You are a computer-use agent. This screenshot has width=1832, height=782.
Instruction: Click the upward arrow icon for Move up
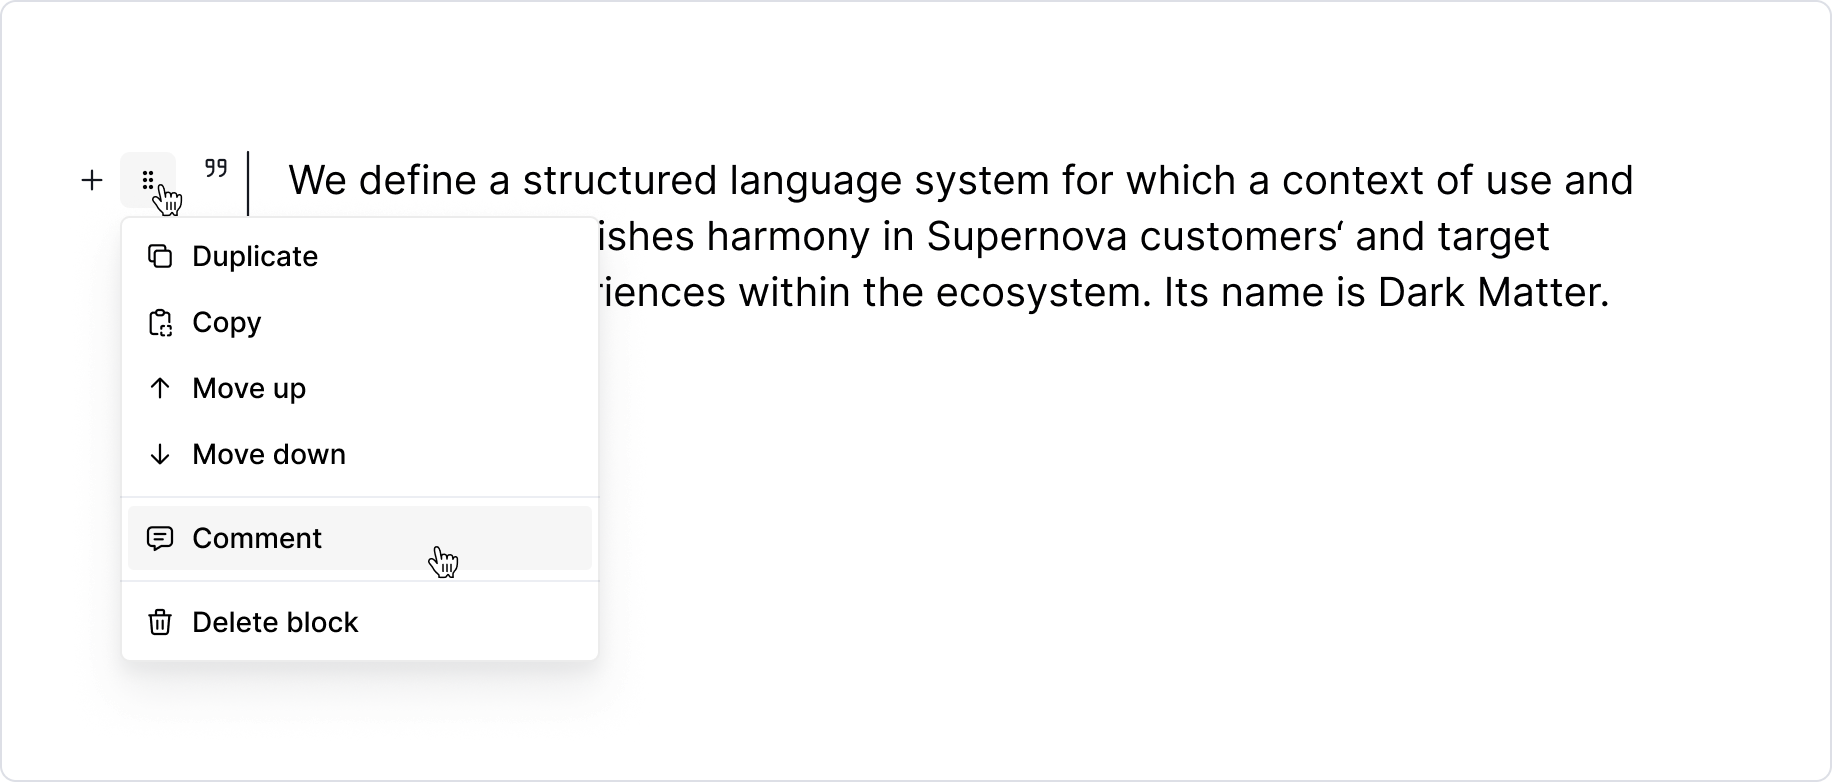coord(160,388)
